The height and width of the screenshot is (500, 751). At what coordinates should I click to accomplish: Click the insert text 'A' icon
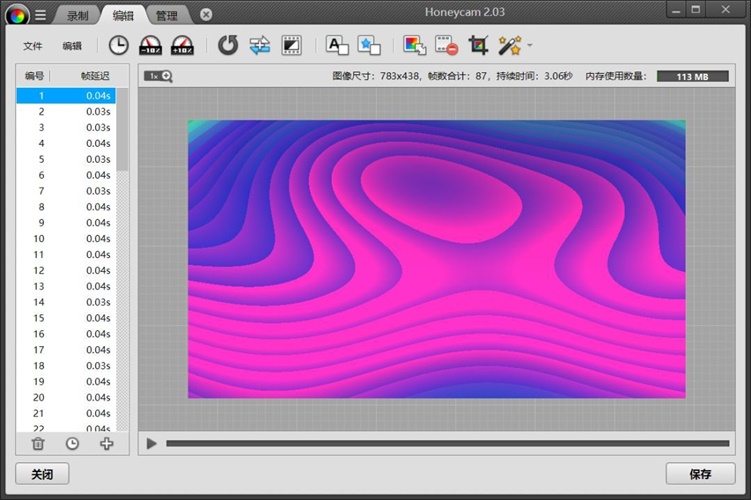click(337, 45)
